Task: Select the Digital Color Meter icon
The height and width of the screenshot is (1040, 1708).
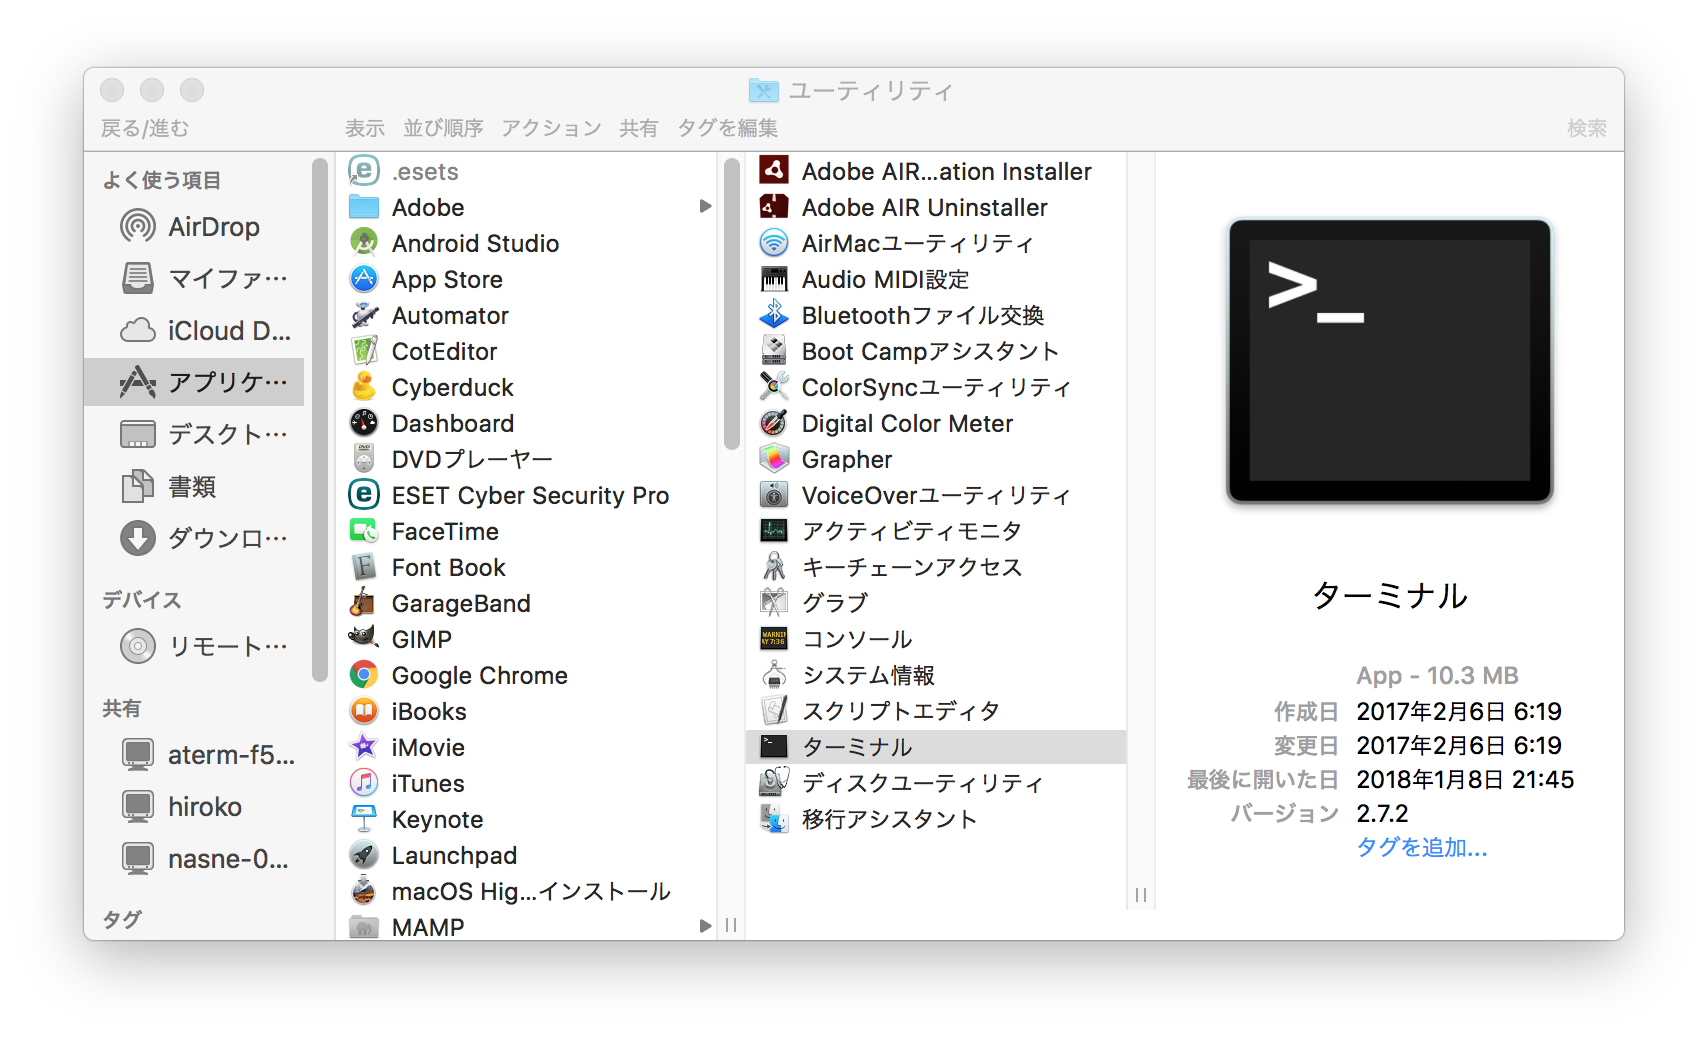Action: pyautogui.click(x=774, y=423)
